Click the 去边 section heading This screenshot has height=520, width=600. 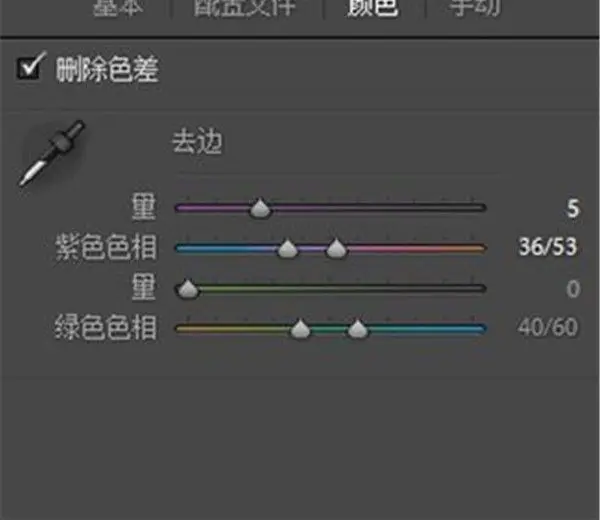(x=197, y=142)
